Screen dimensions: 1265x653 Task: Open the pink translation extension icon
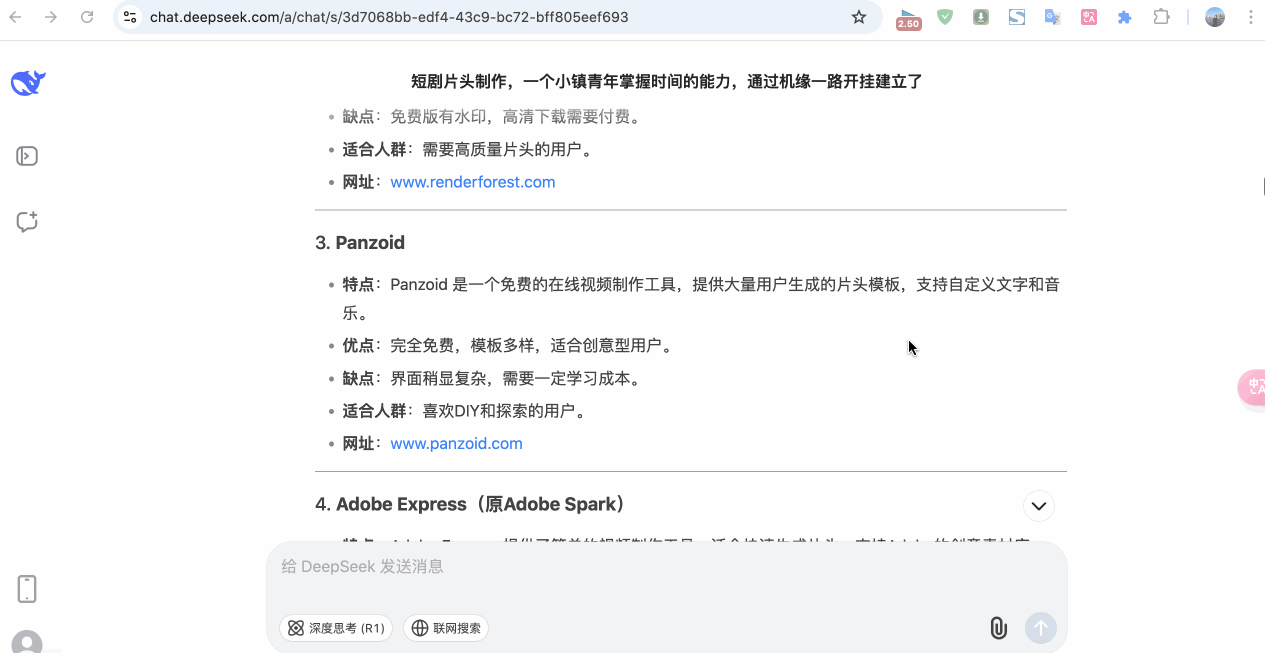[1089, 17]
